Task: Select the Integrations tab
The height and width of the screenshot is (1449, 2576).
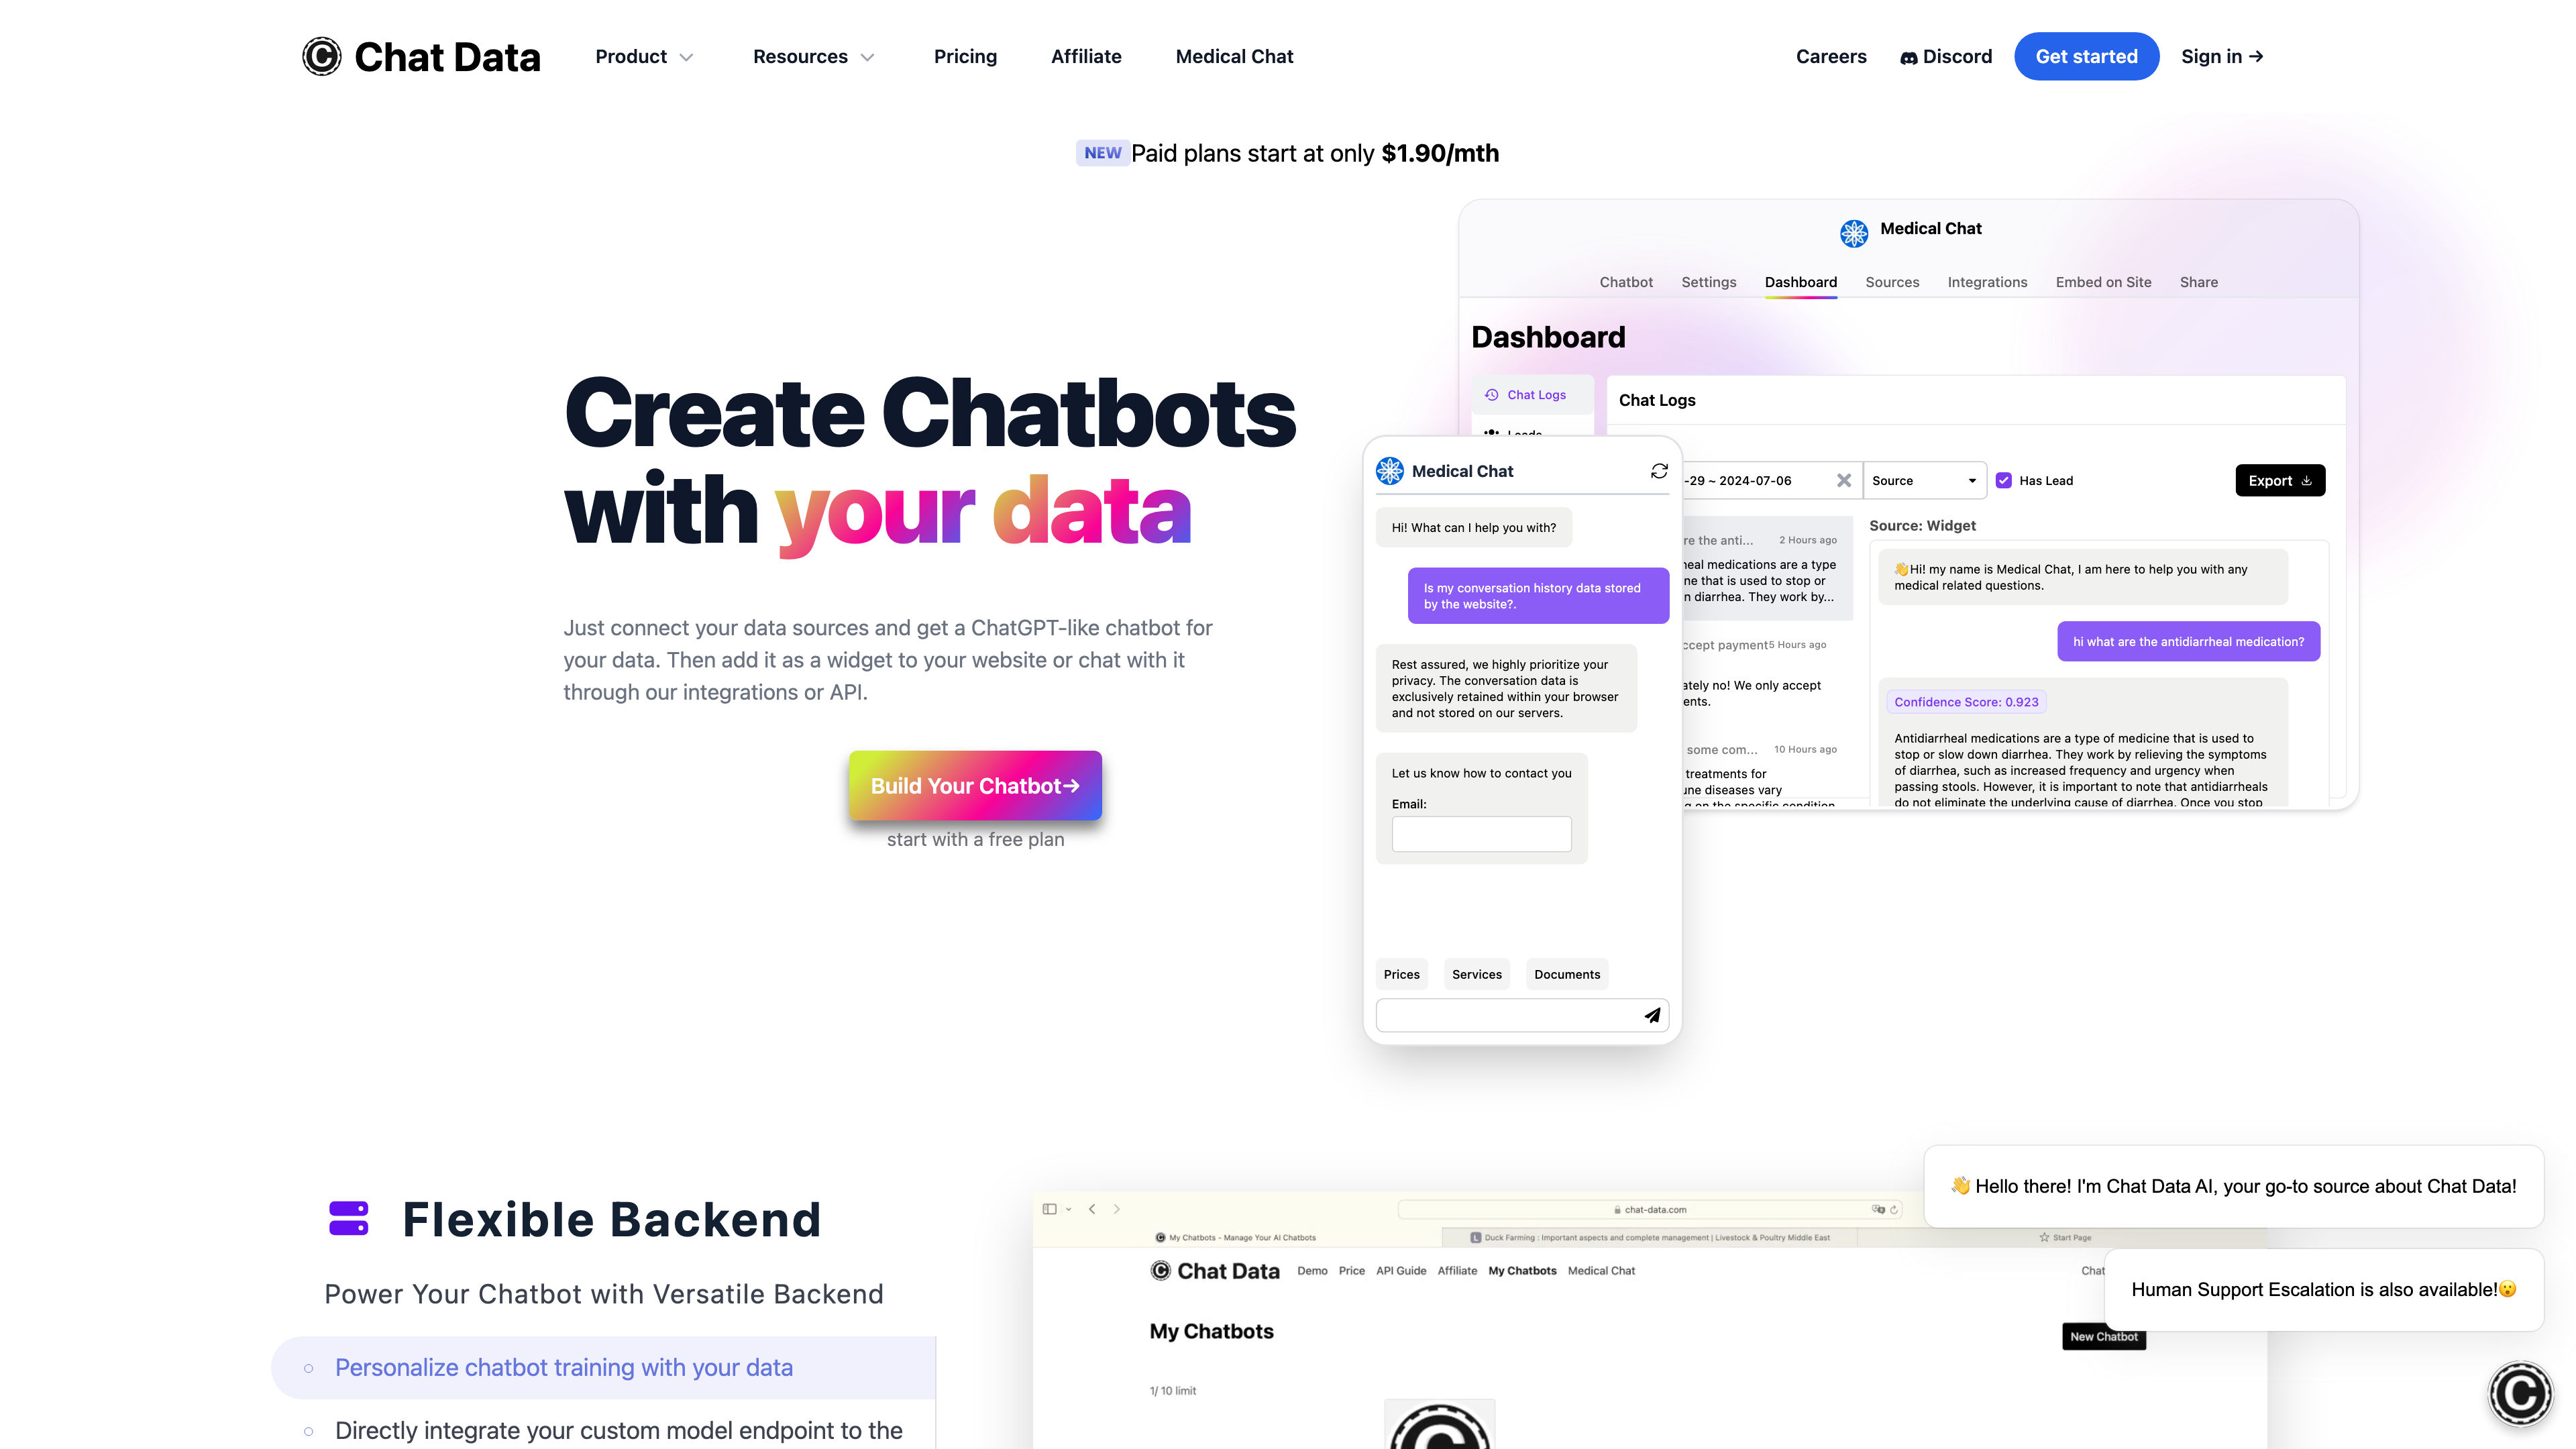Action: point(1985,281)
